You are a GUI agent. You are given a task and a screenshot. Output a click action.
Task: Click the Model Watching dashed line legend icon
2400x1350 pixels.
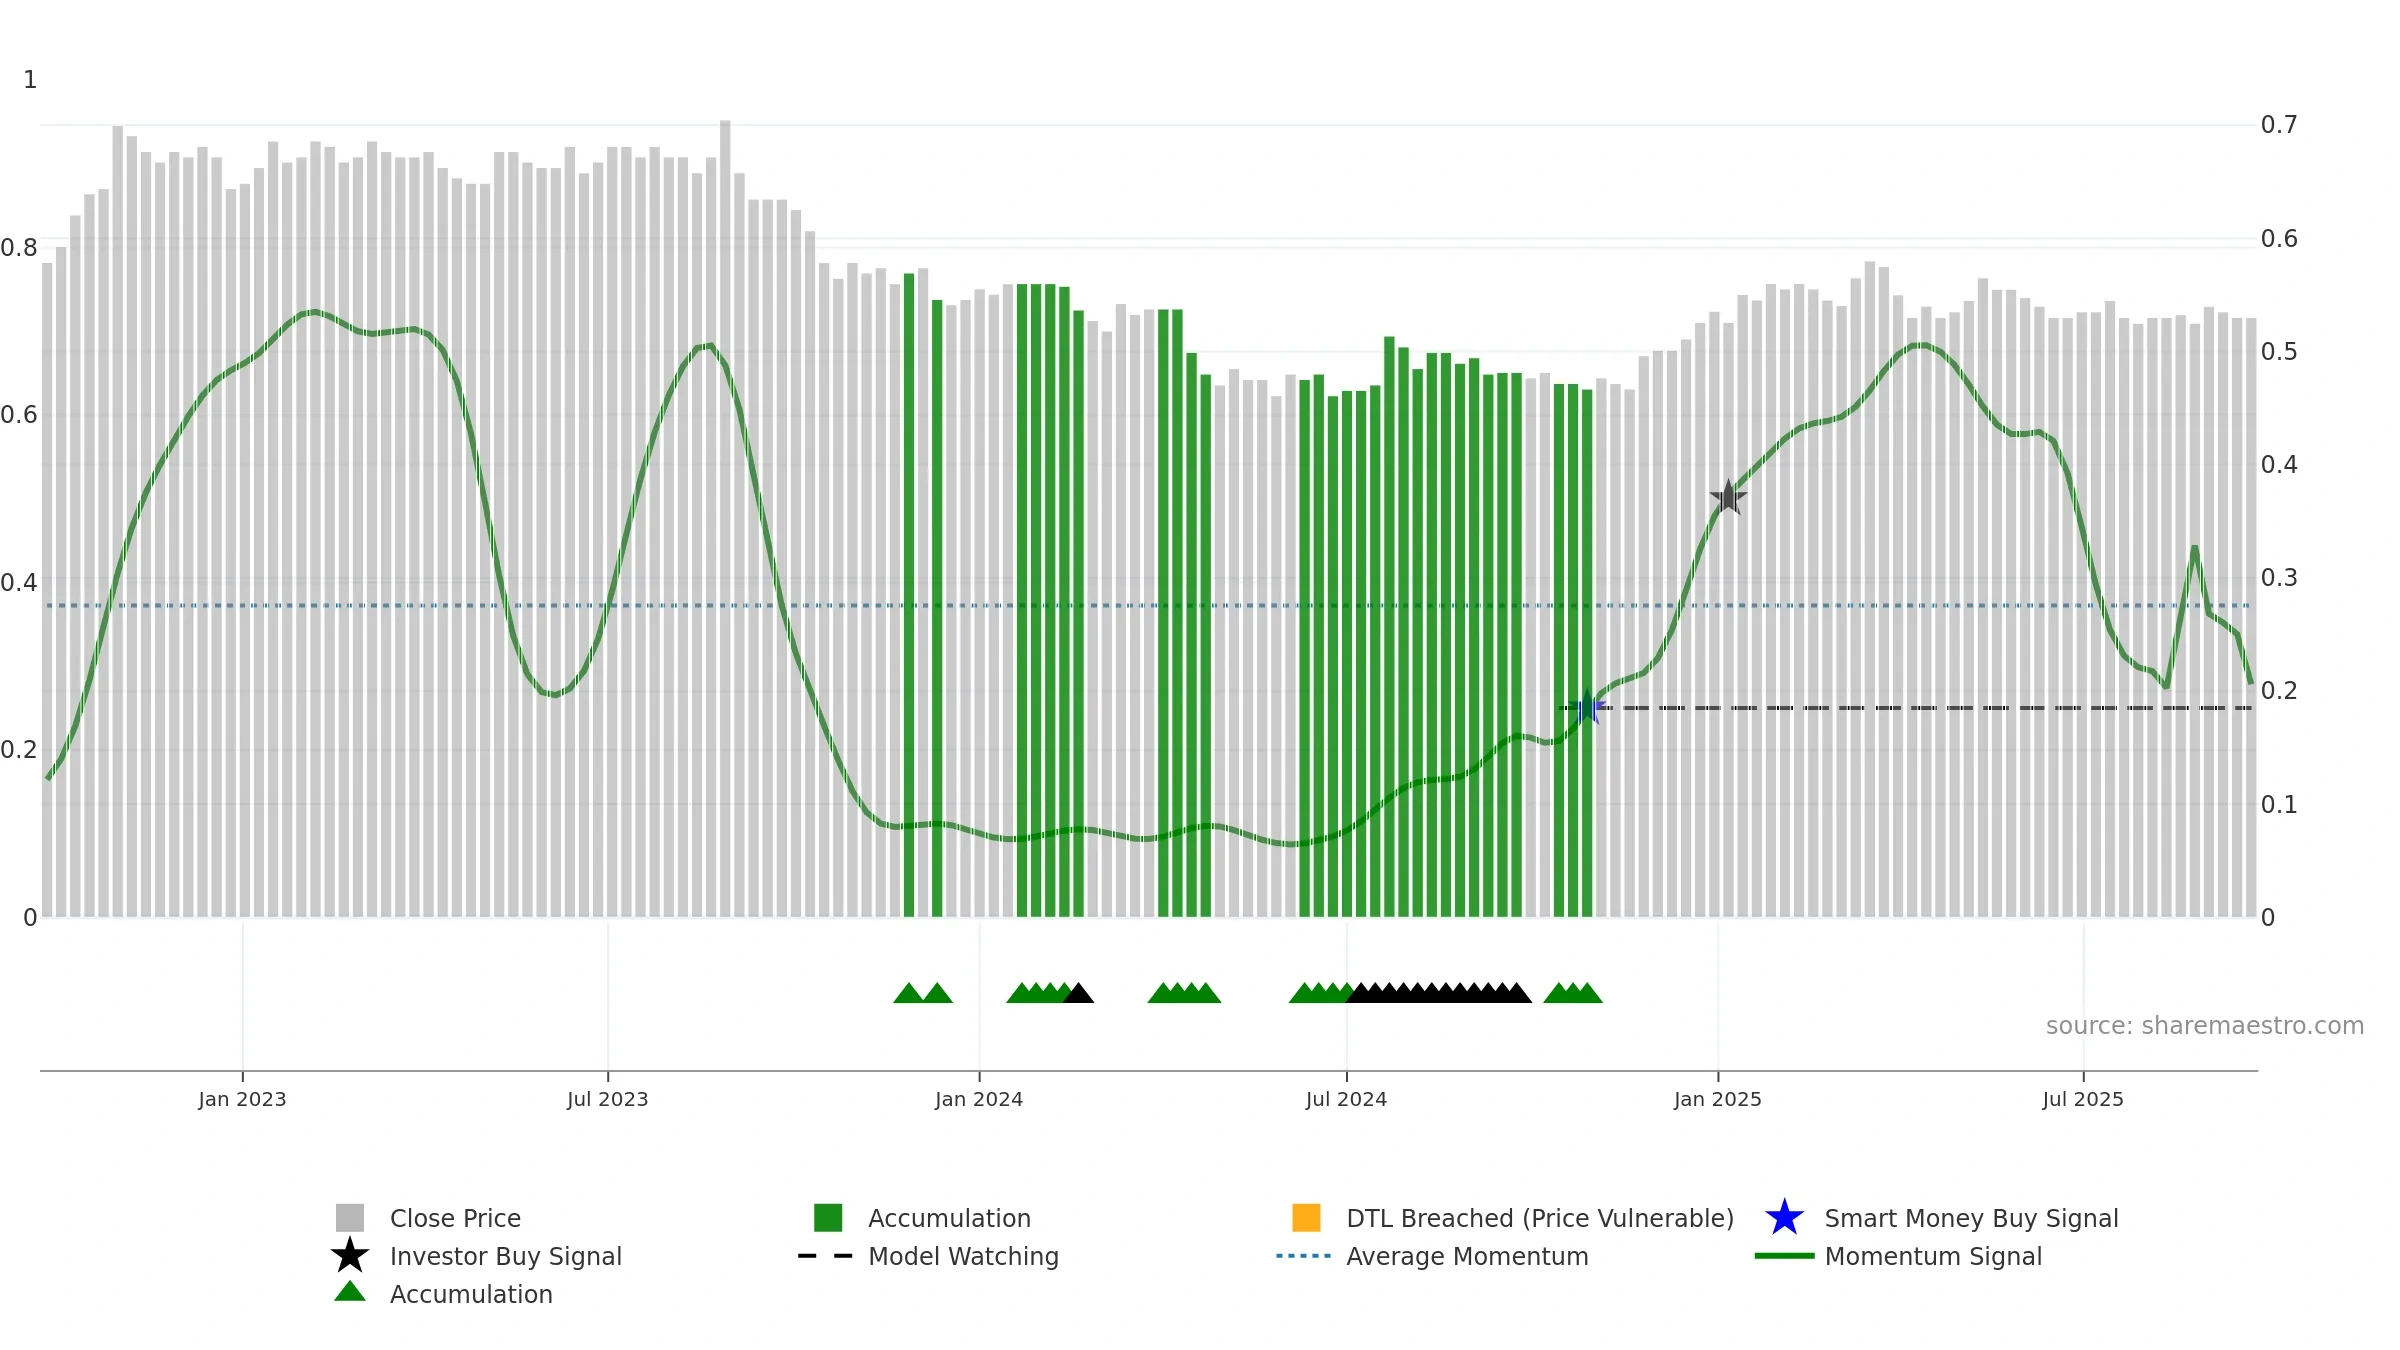coord(826,1256)
